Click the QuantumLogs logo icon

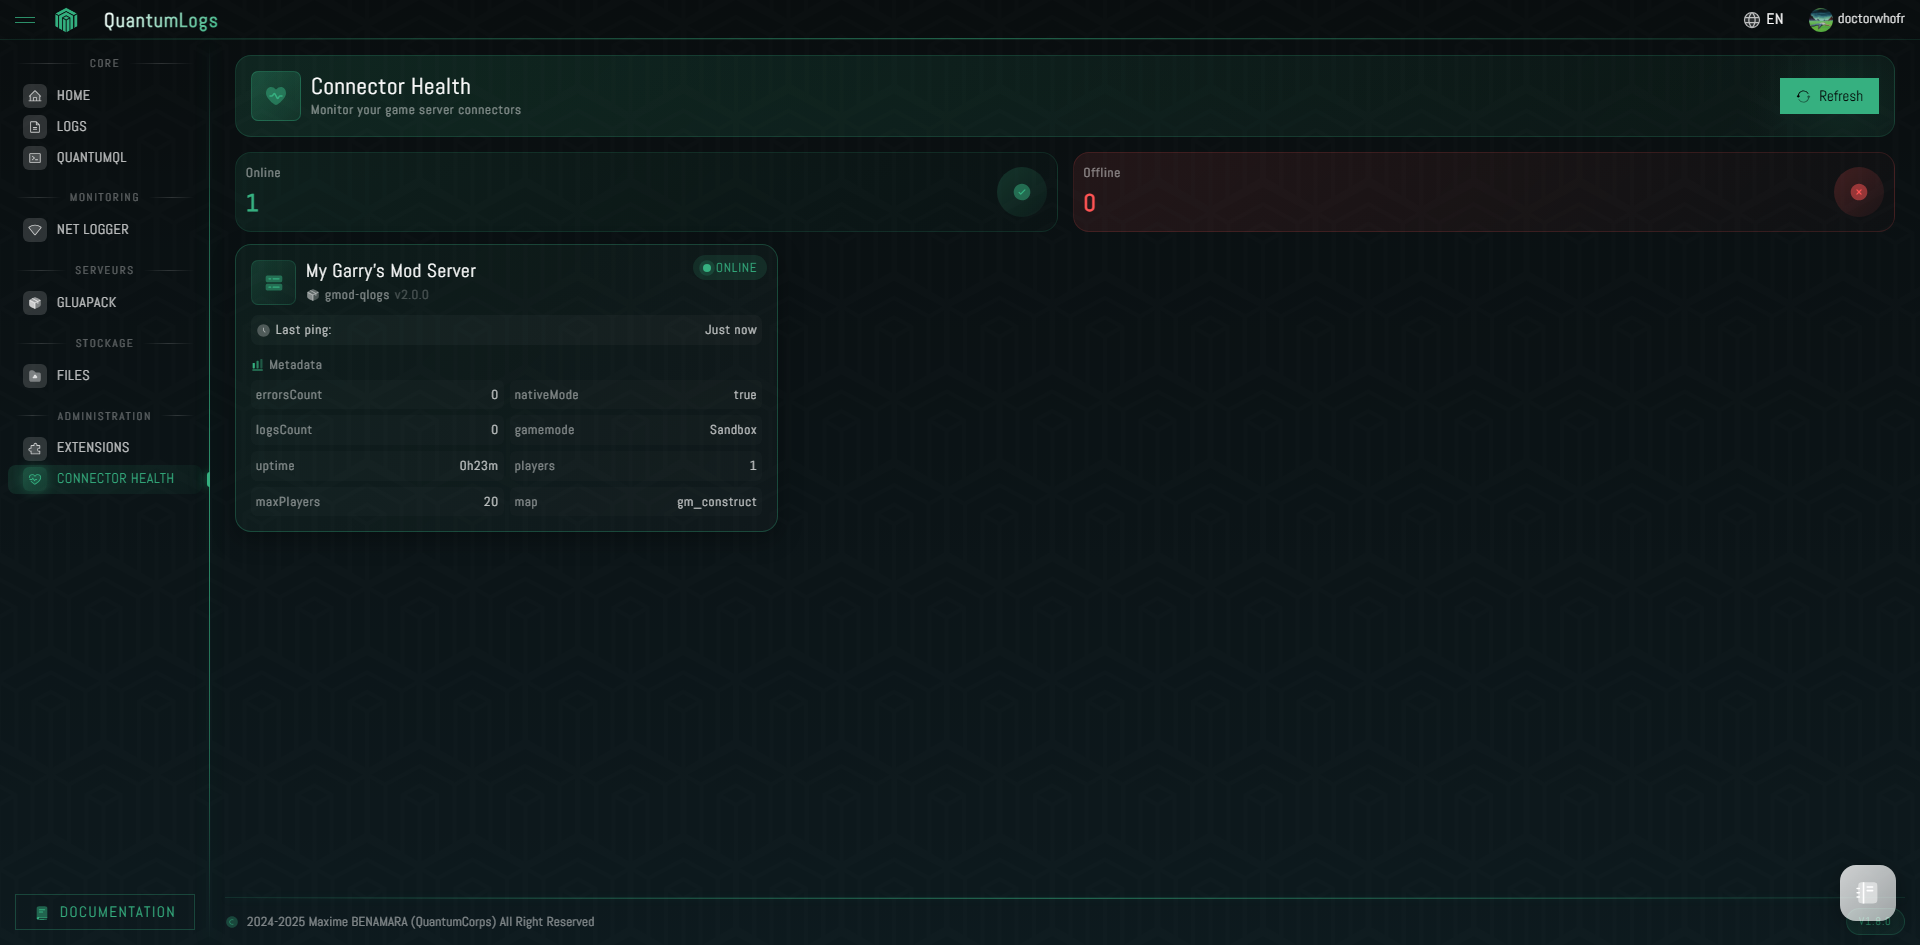[66, 20]
